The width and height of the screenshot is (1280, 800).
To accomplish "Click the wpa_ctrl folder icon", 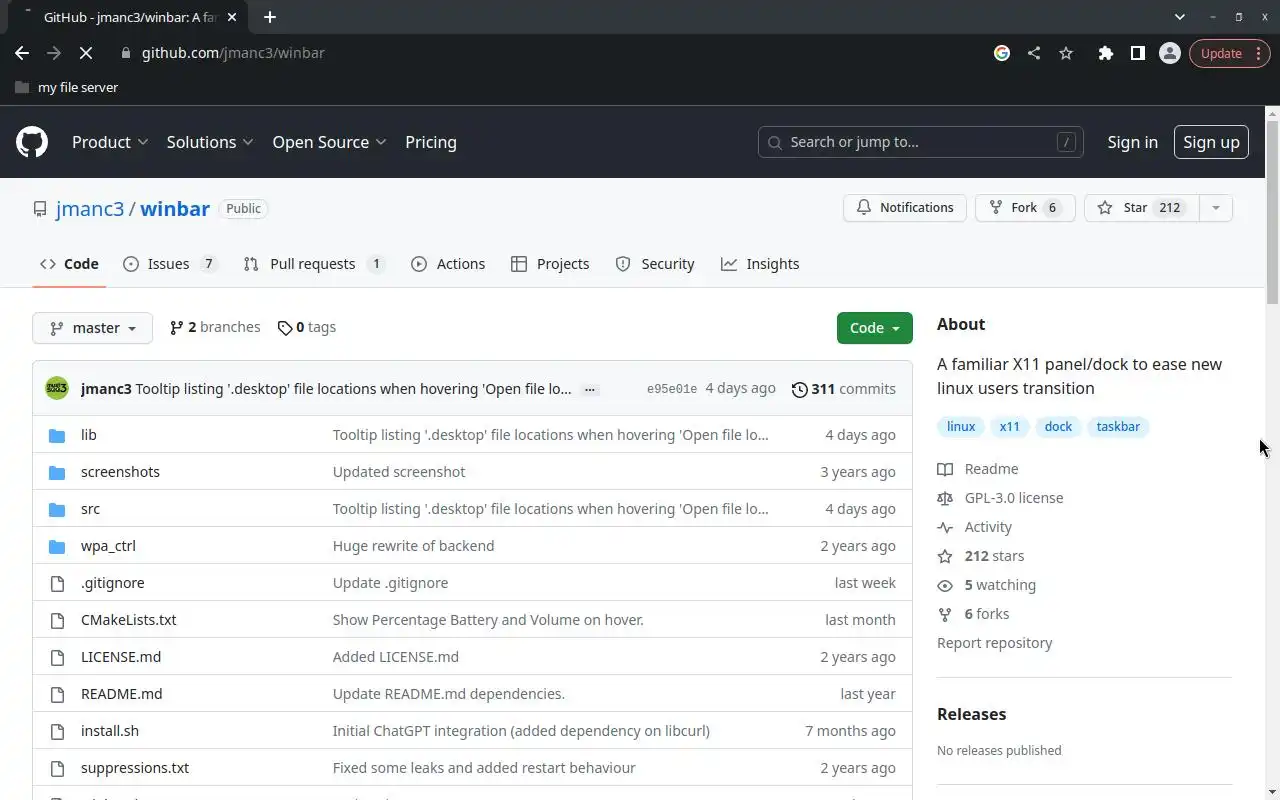I will tap(57, 546).
